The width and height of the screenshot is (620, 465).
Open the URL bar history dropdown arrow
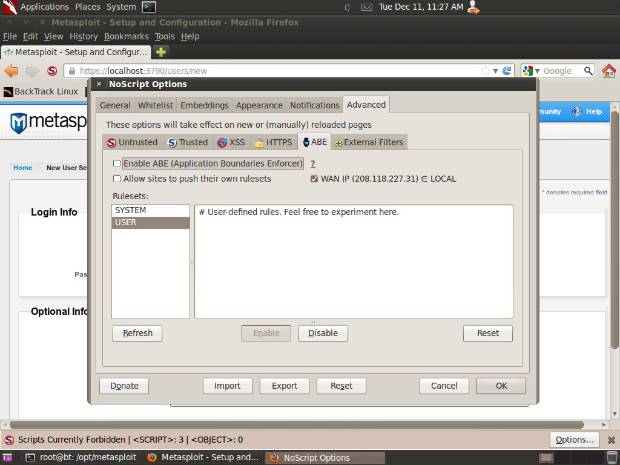point(496,71)
